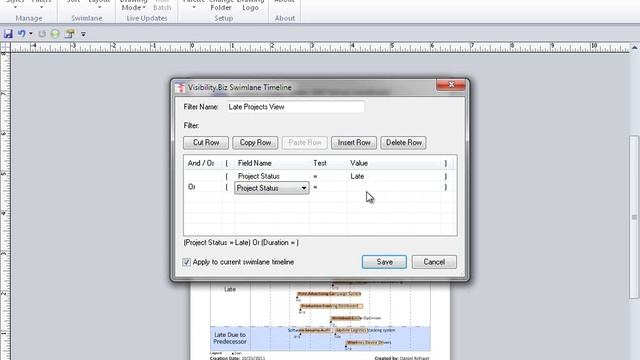Click the Swimlane Timeline dialog title icon
This screenshot has height=360, width=640.
pyautogui.click(x=180, y=87)
